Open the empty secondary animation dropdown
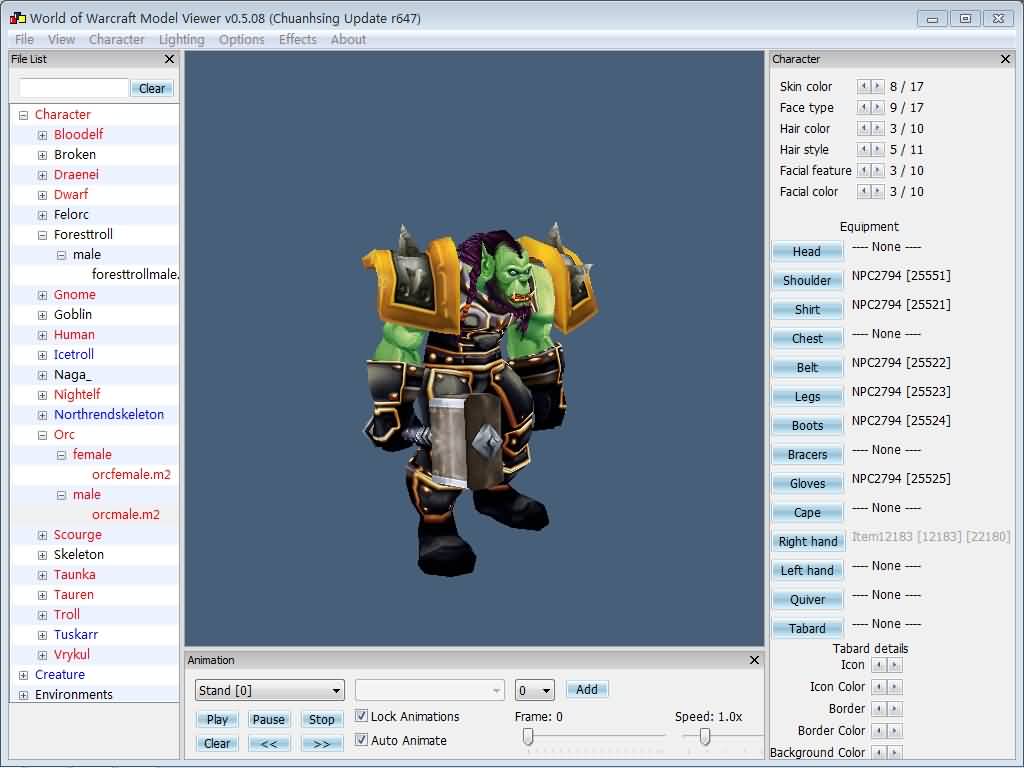This screenshot has height=768, width=1024. [x=430, y=690]
